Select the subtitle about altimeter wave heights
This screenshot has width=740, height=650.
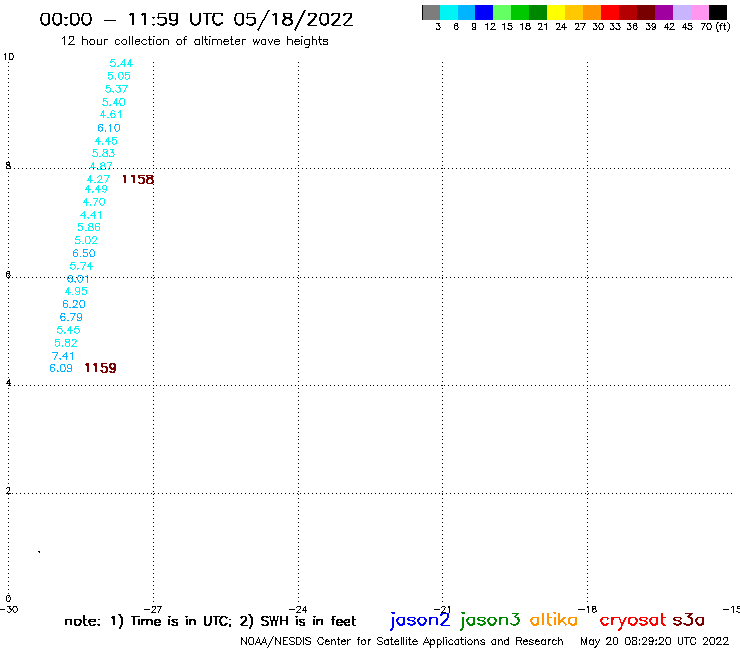[x=194, y=41]
